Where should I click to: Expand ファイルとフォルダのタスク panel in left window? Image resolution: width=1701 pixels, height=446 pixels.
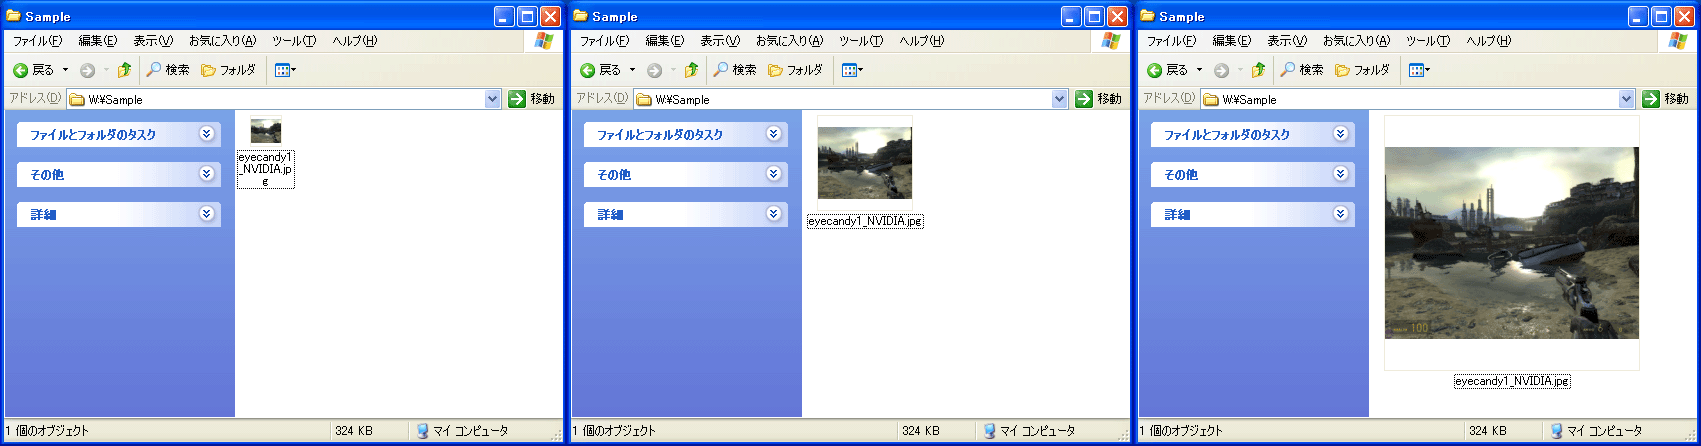[x=207, y=134]
